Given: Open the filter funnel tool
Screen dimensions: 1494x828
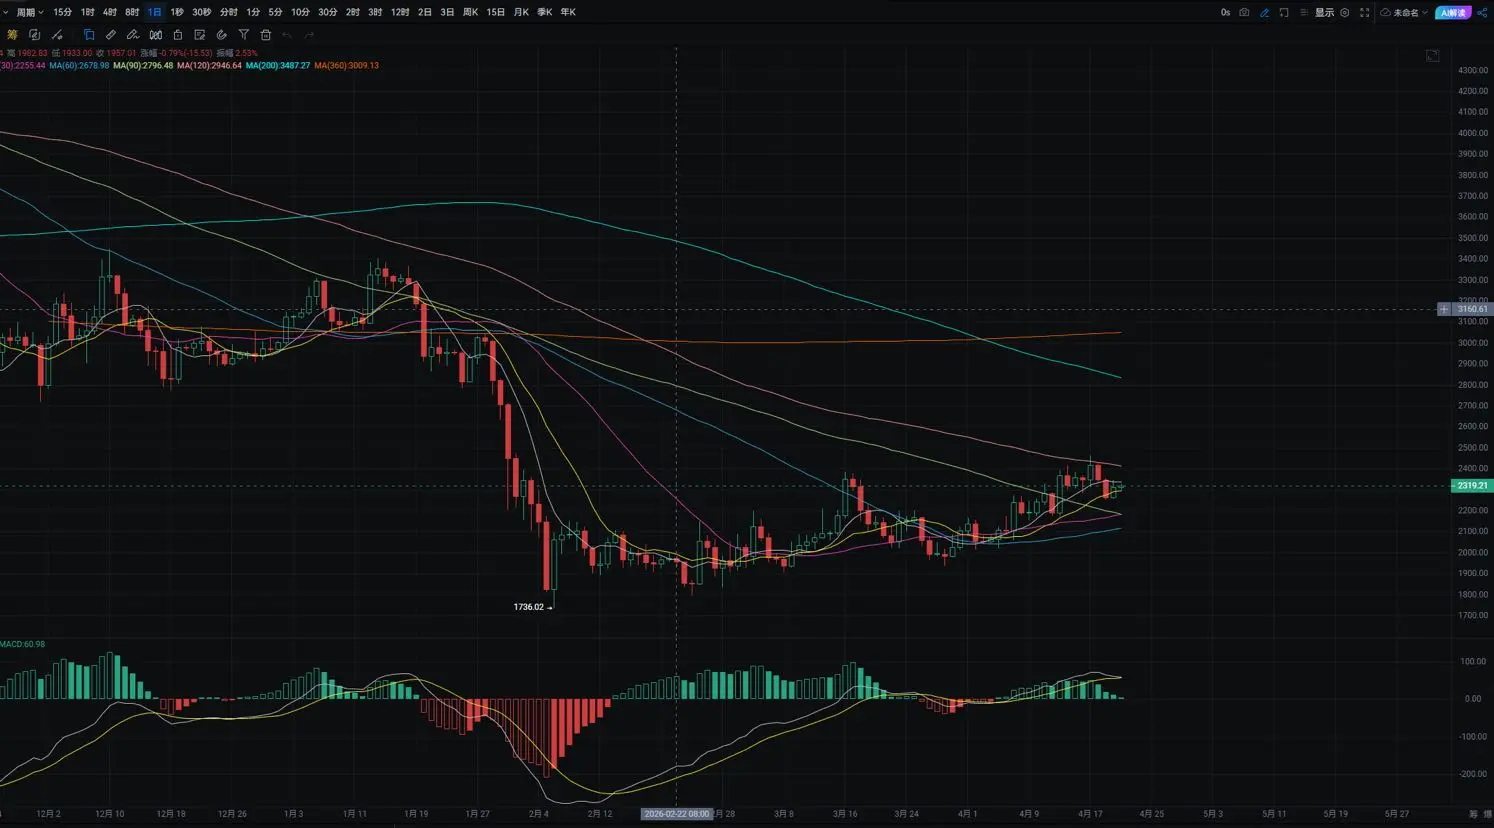Looking at the screenshot, I should coord(244,35).
